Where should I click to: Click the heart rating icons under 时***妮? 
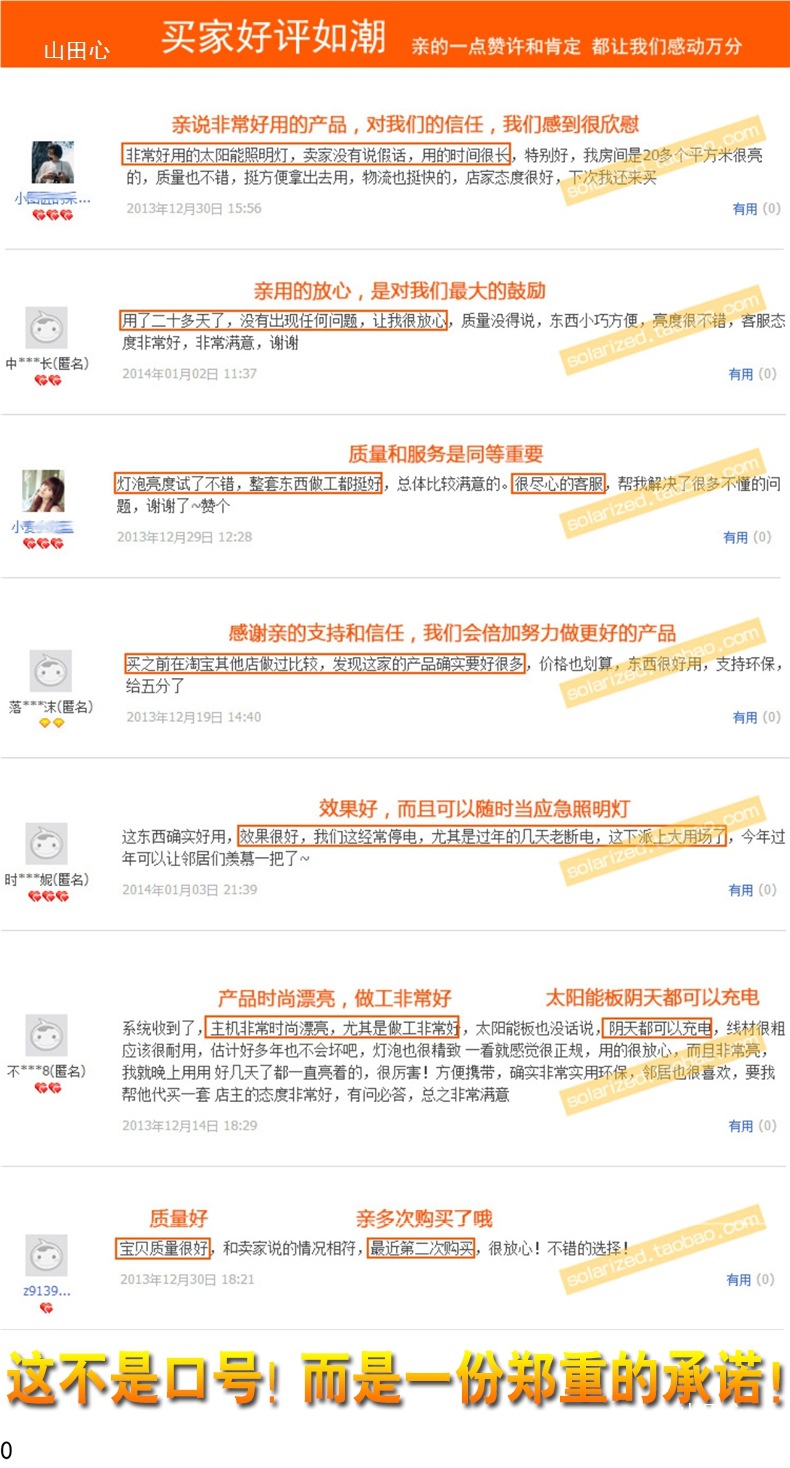pos(48,897)
